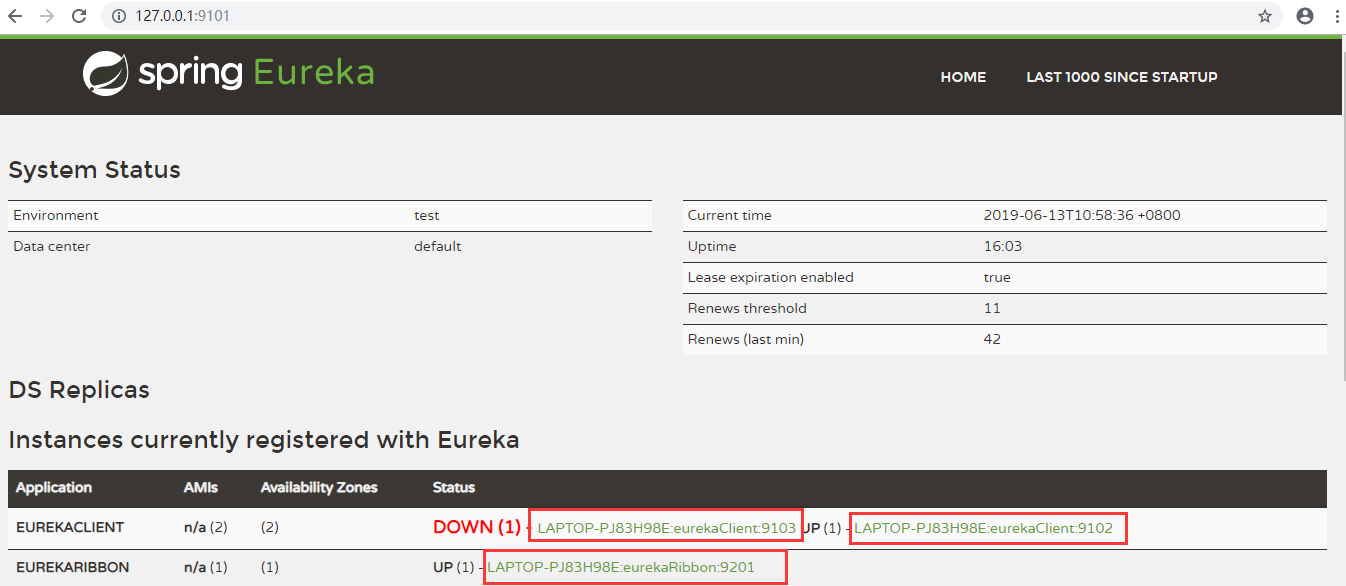Image resolution: width=1346 pixels, height=586 pixels.
Task: Select the lease expiration value true
Action: tap(997, 277)
